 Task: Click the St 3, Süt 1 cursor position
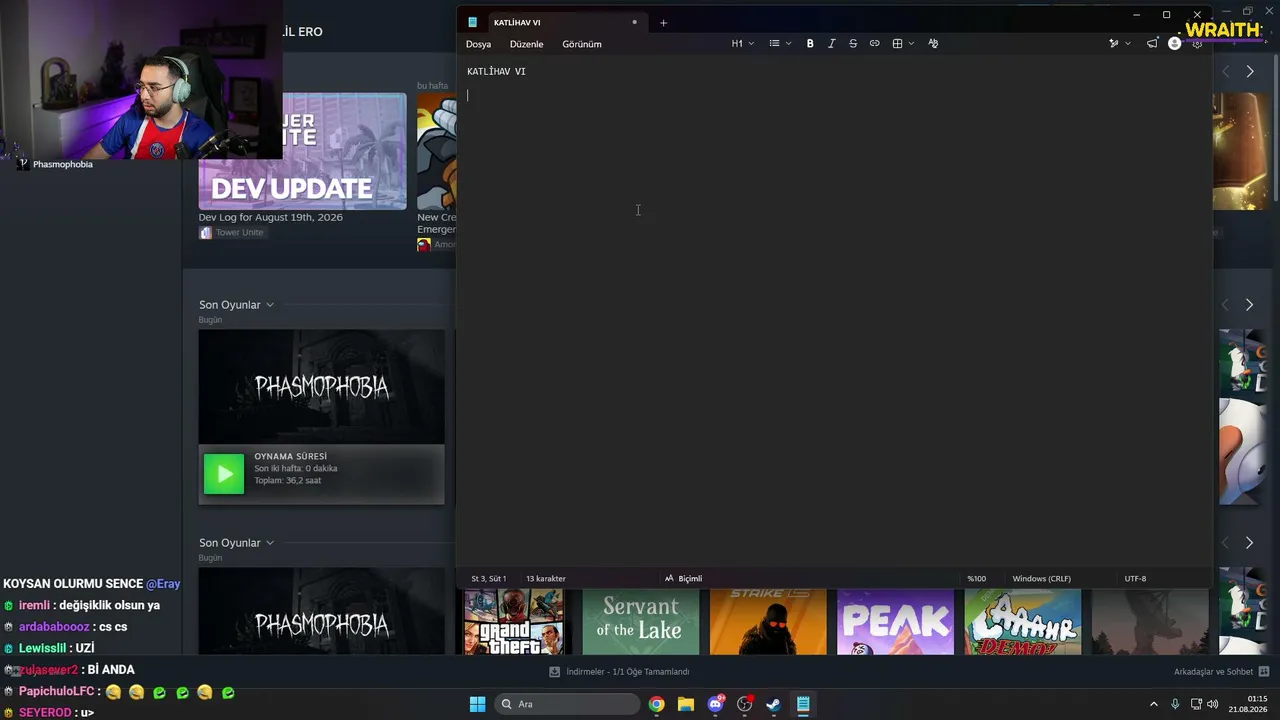pos(488,578)
